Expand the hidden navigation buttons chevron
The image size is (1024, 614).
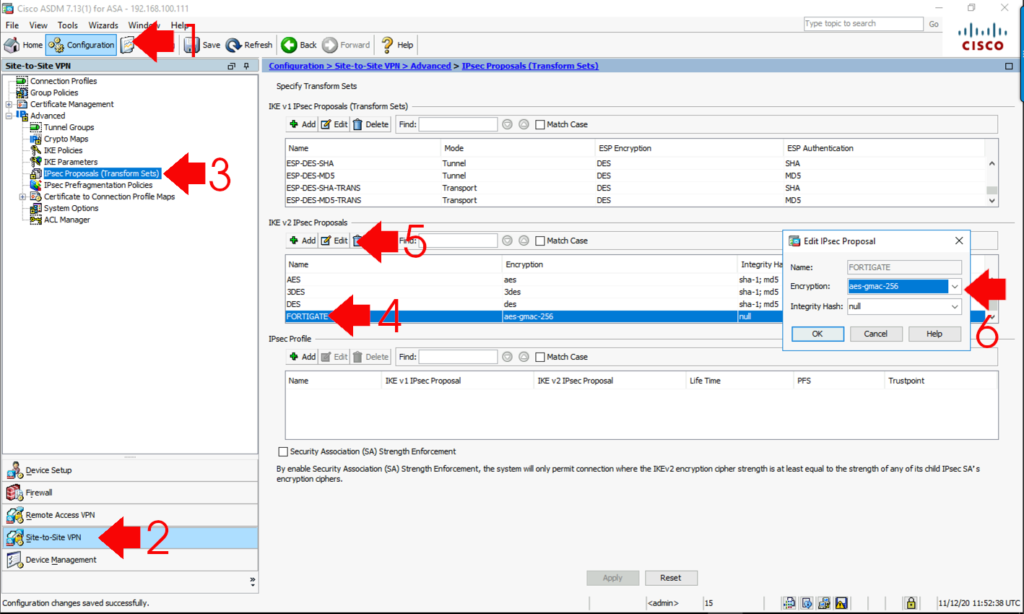(253, 581)
